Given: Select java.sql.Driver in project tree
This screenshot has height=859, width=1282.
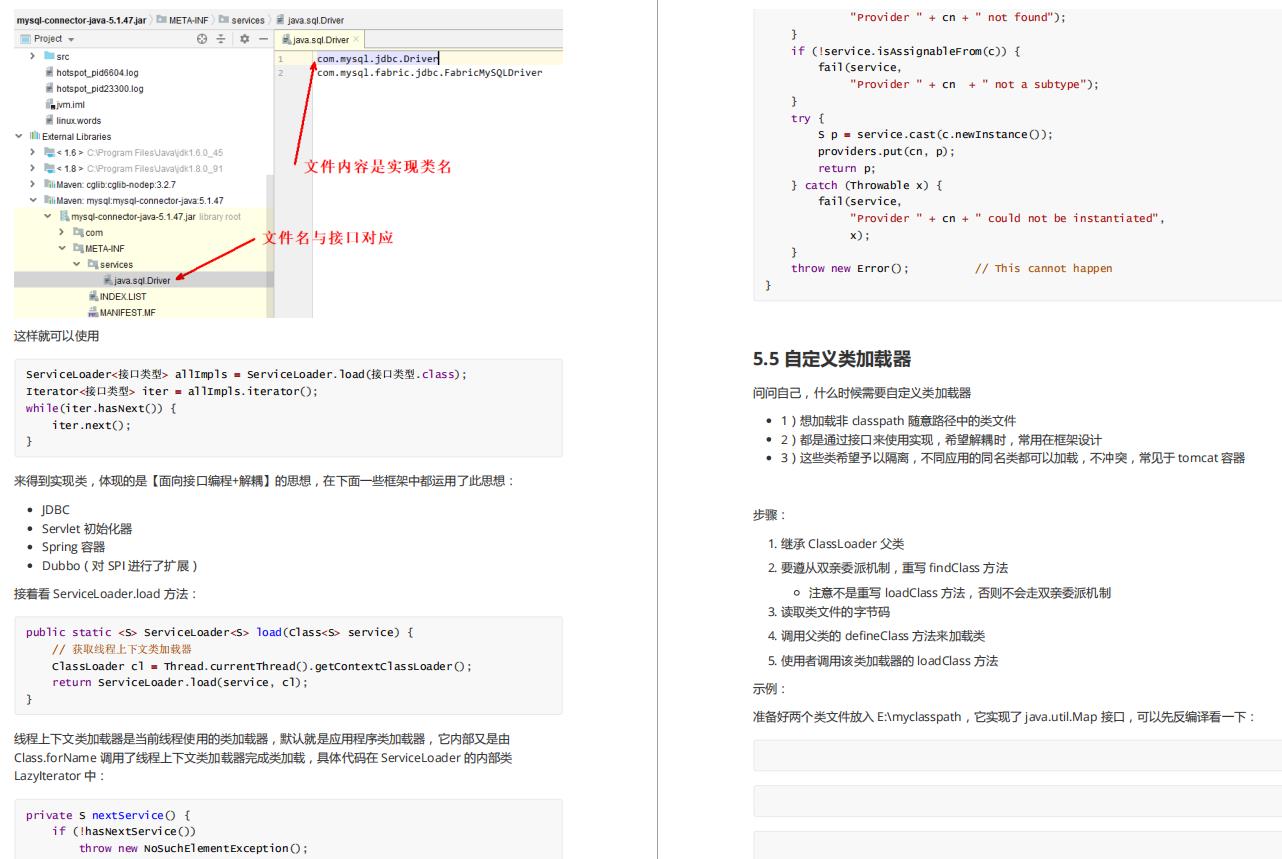Looking at the screenshot, I should pyautogui.click(x=141, y=280).
